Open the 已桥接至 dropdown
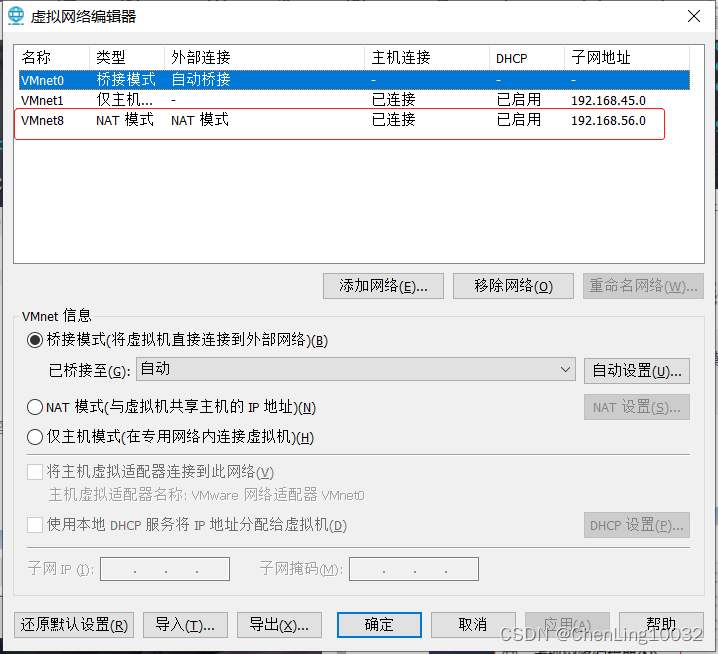718x654 pixels. (x=356, y=369)
